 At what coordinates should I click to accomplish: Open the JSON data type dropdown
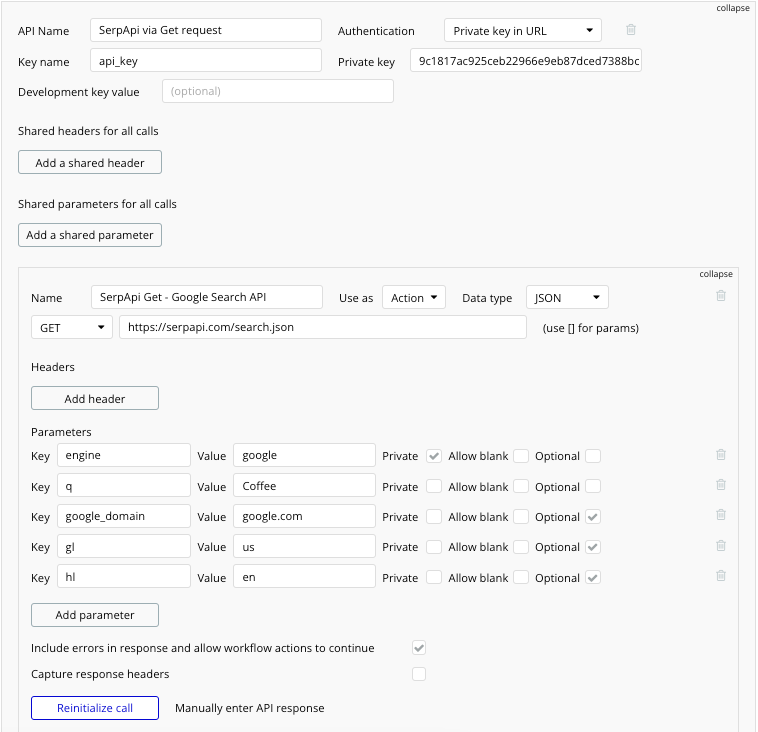pos(567,298)
